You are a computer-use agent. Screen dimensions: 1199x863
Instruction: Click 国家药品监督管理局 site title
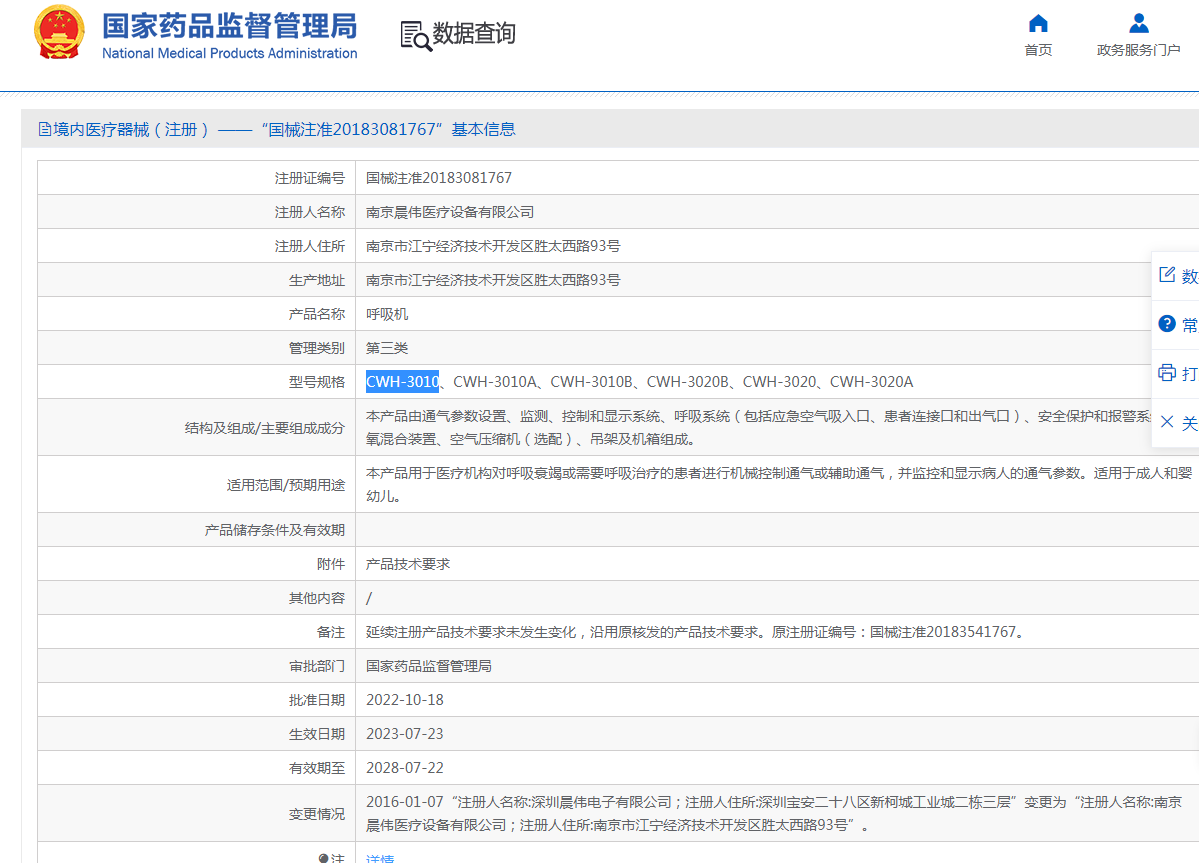click(229, 26)
